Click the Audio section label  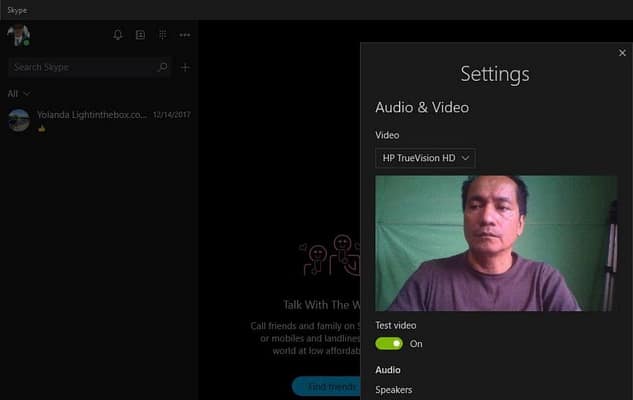pos(388,370)
